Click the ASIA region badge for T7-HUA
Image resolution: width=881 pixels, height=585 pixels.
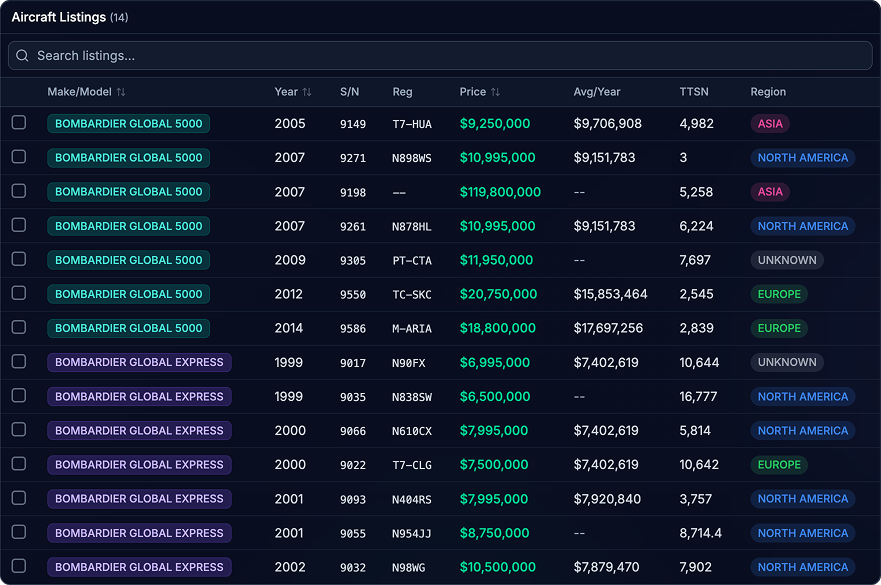pos(770,124)
